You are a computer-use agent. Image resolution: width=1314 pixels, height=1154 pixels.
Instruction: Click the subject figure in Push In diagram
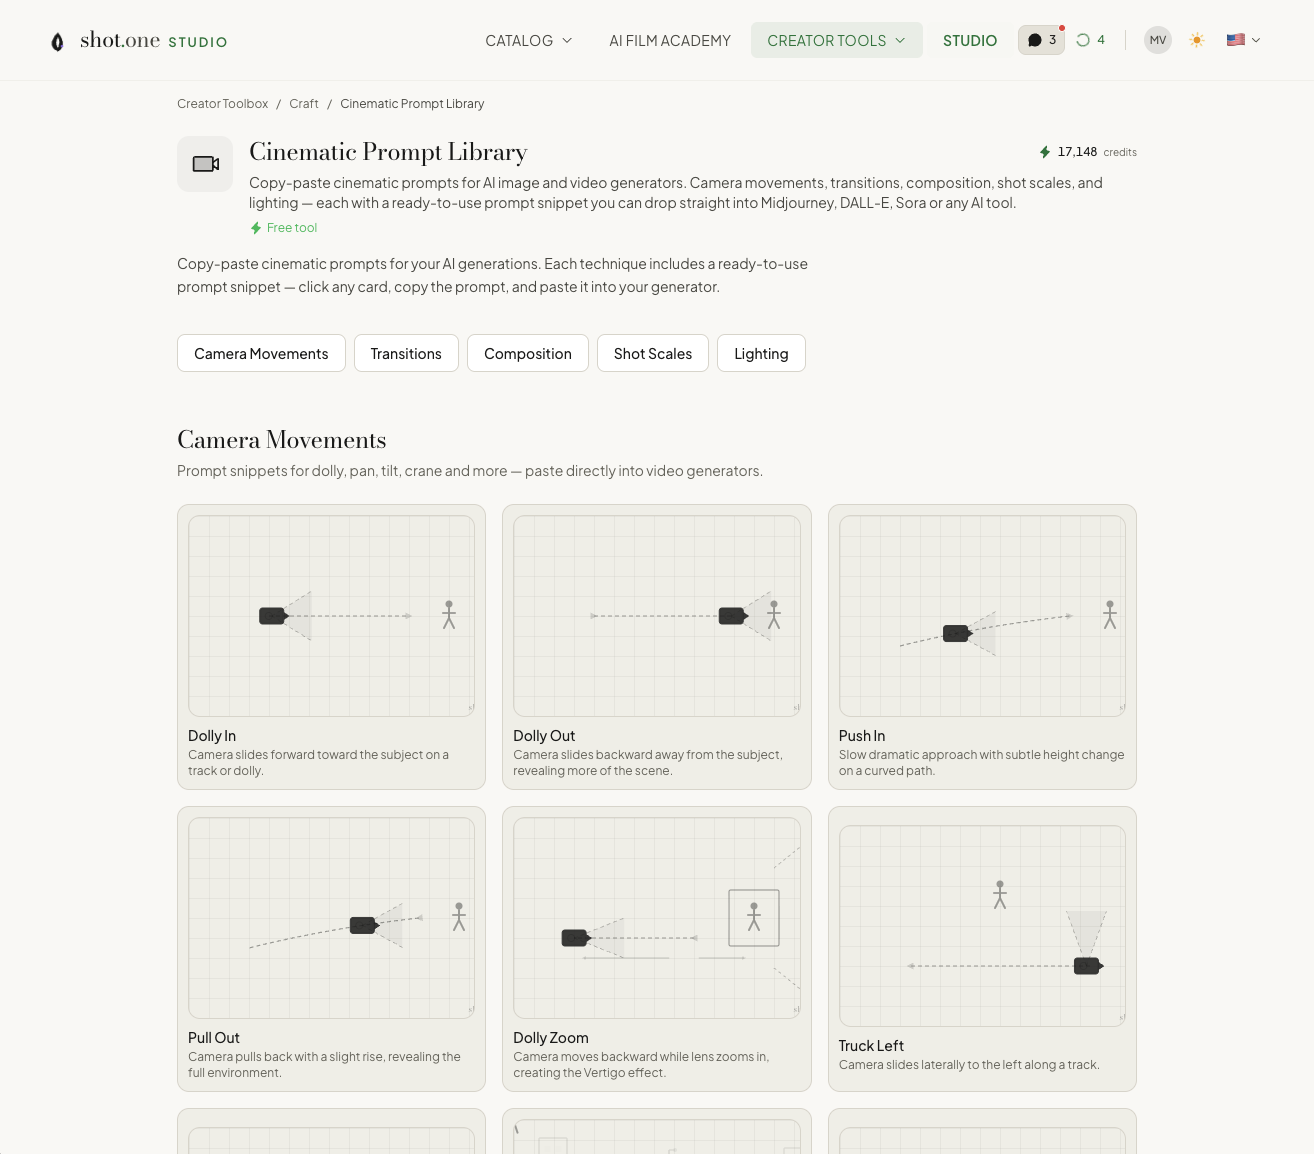point(1110,614)
